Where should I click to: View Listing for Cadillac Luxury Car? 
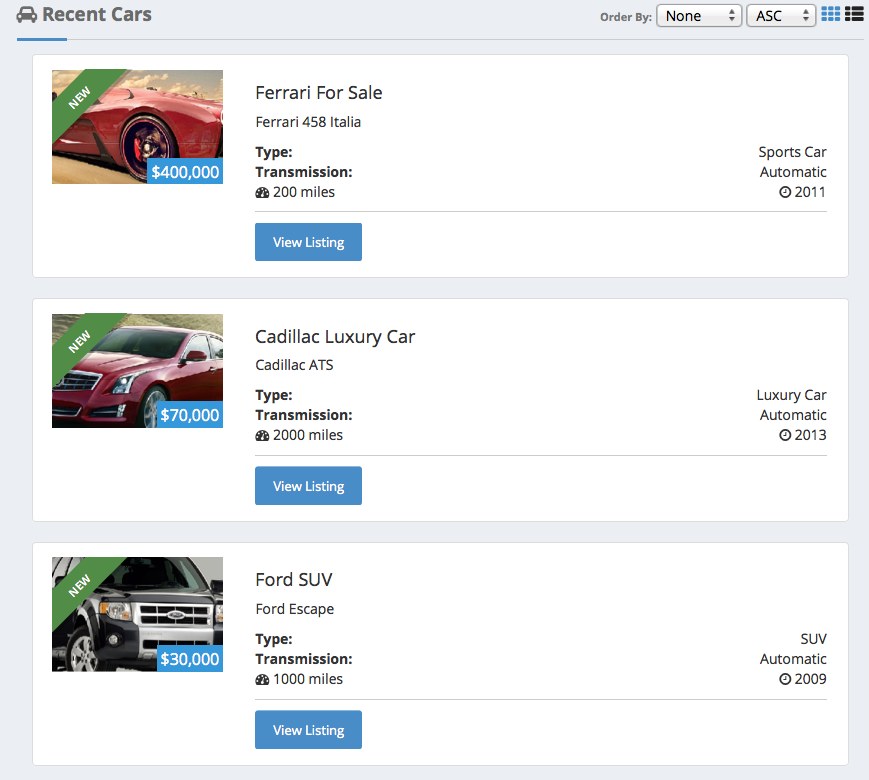point(308,486)
